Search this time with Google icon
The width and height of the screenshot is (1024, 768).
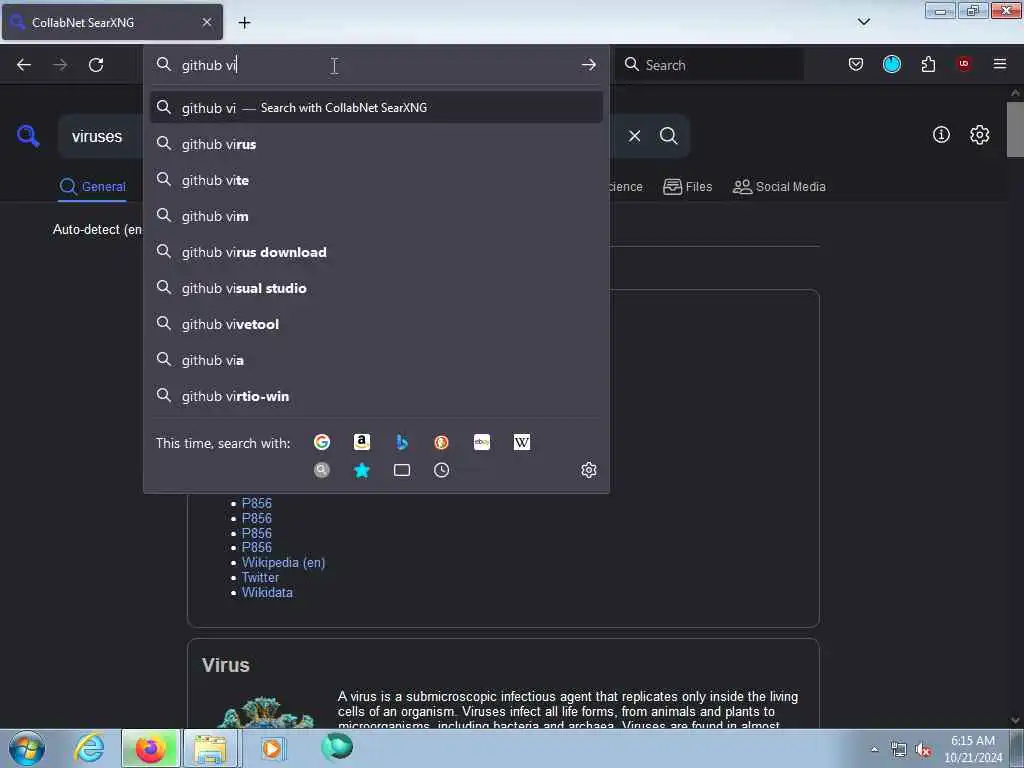pyautogui.click(x=322, y=442)
